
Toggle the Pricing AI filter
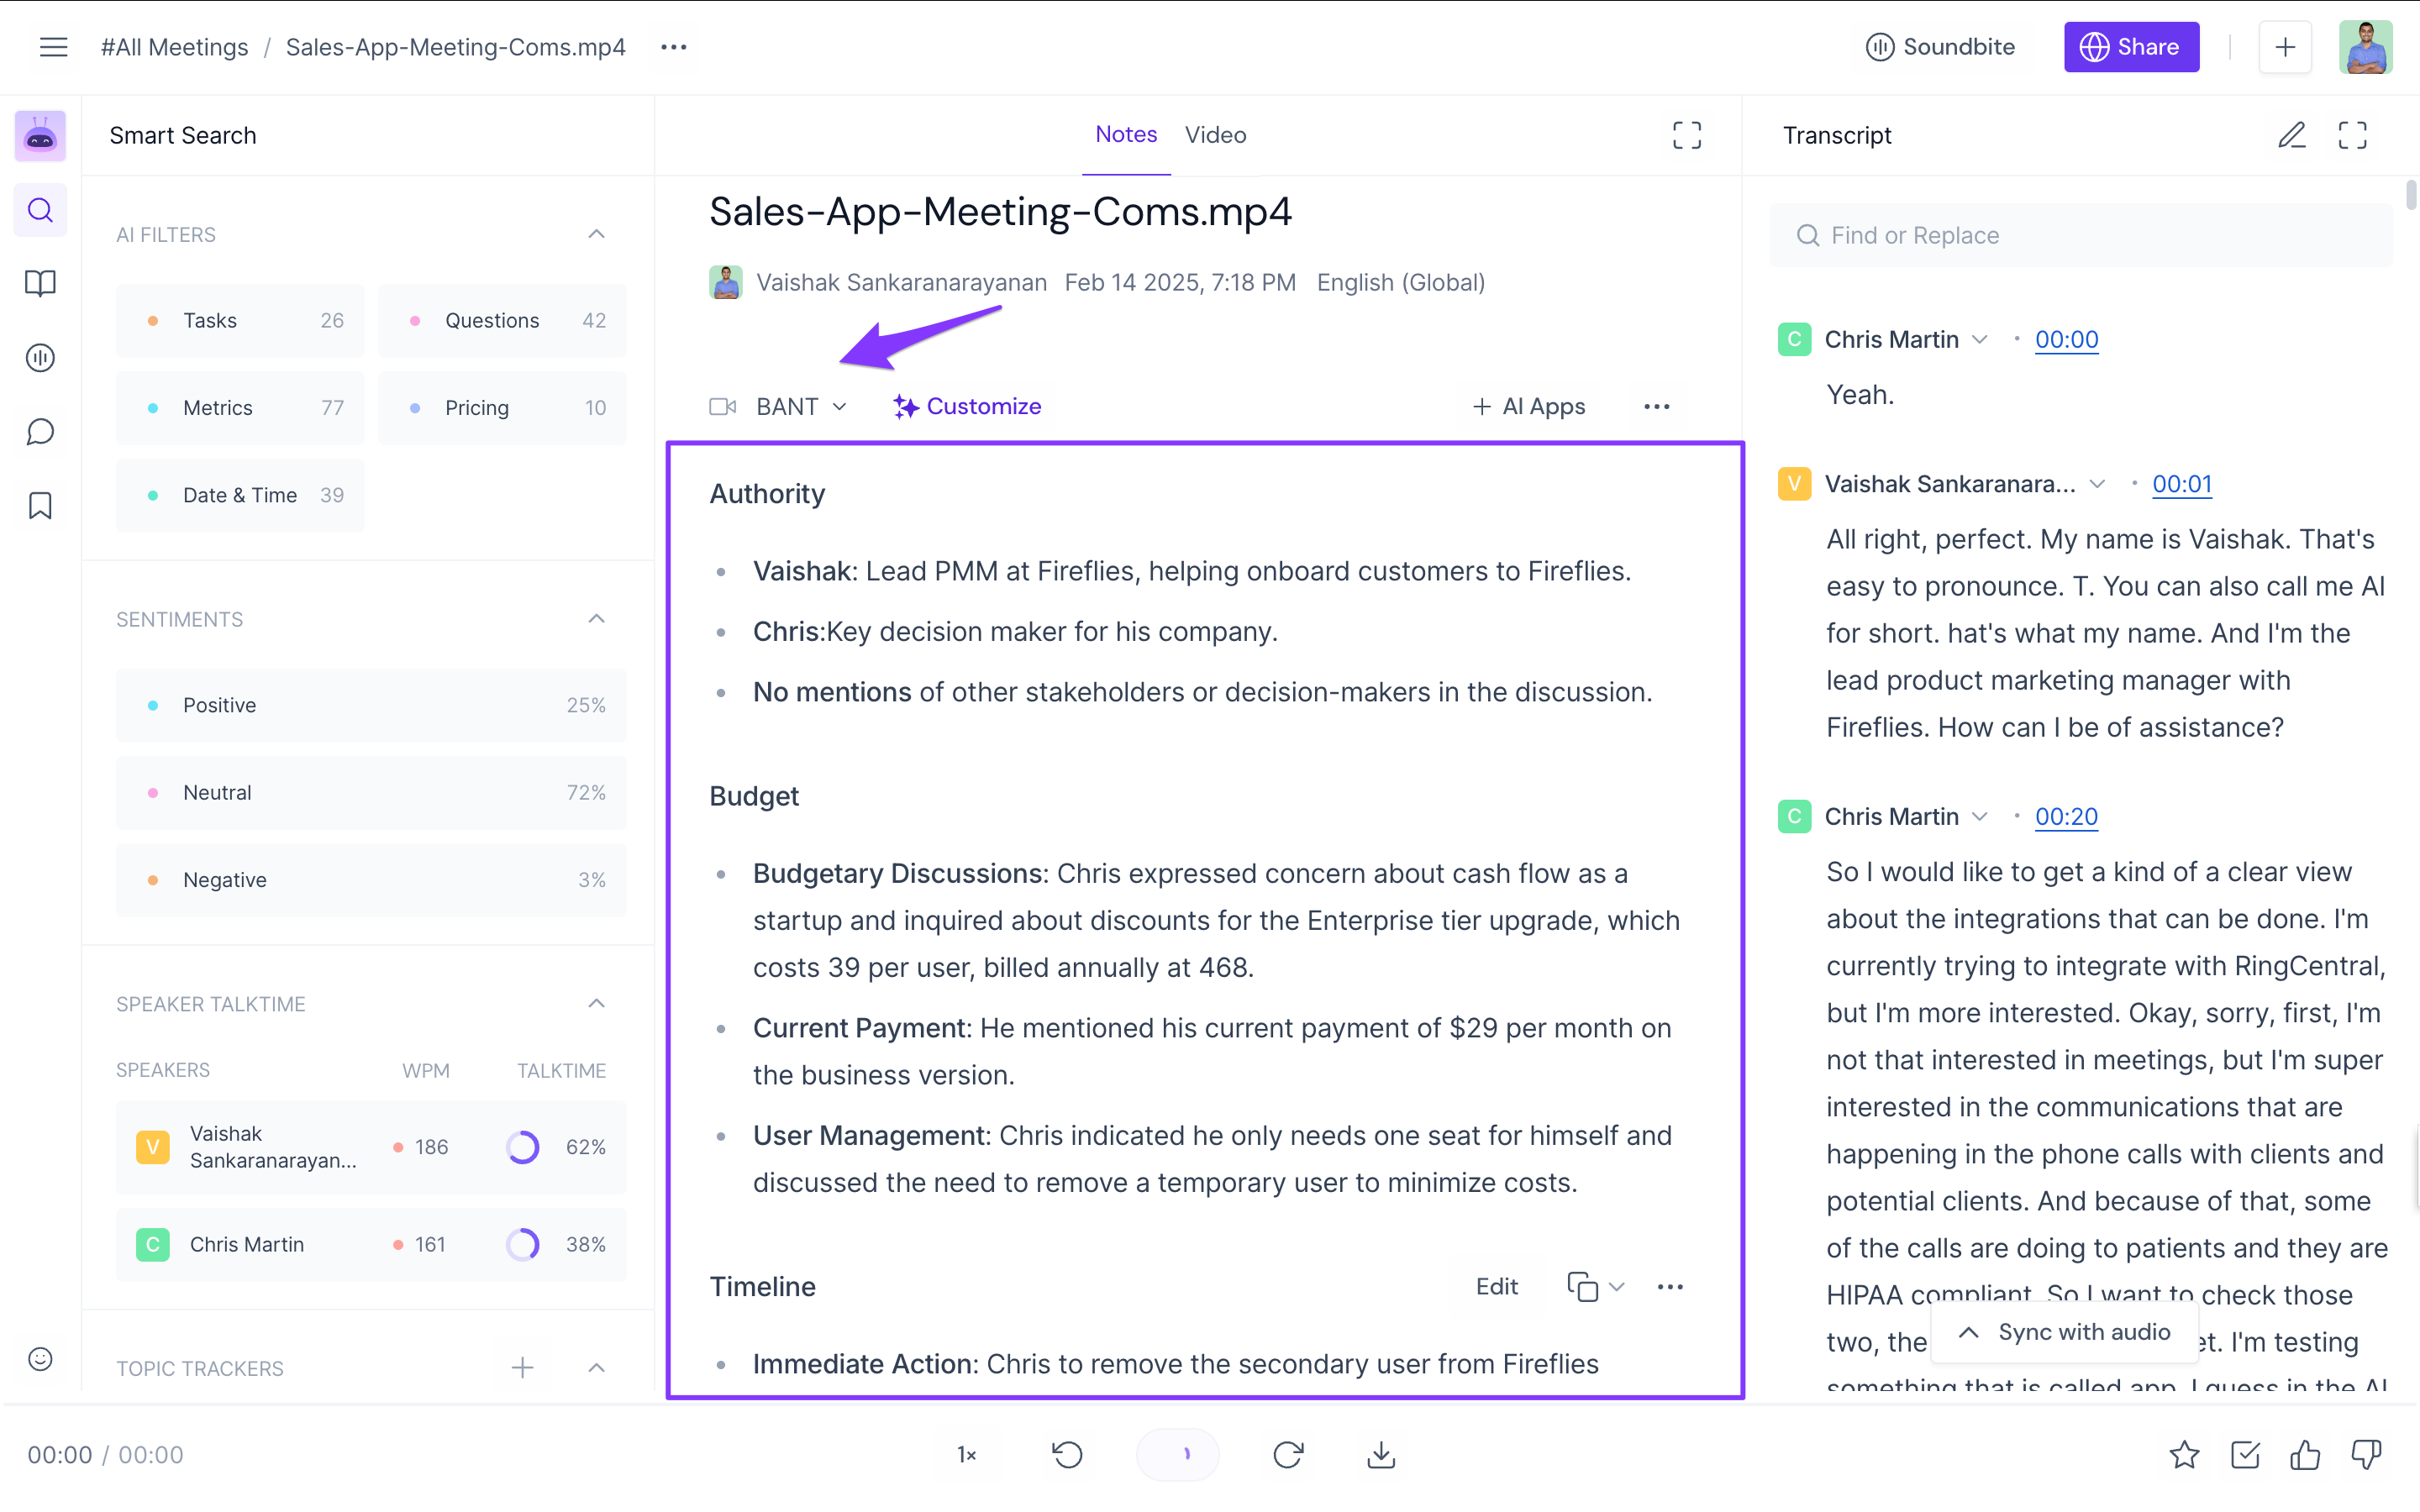502,408
